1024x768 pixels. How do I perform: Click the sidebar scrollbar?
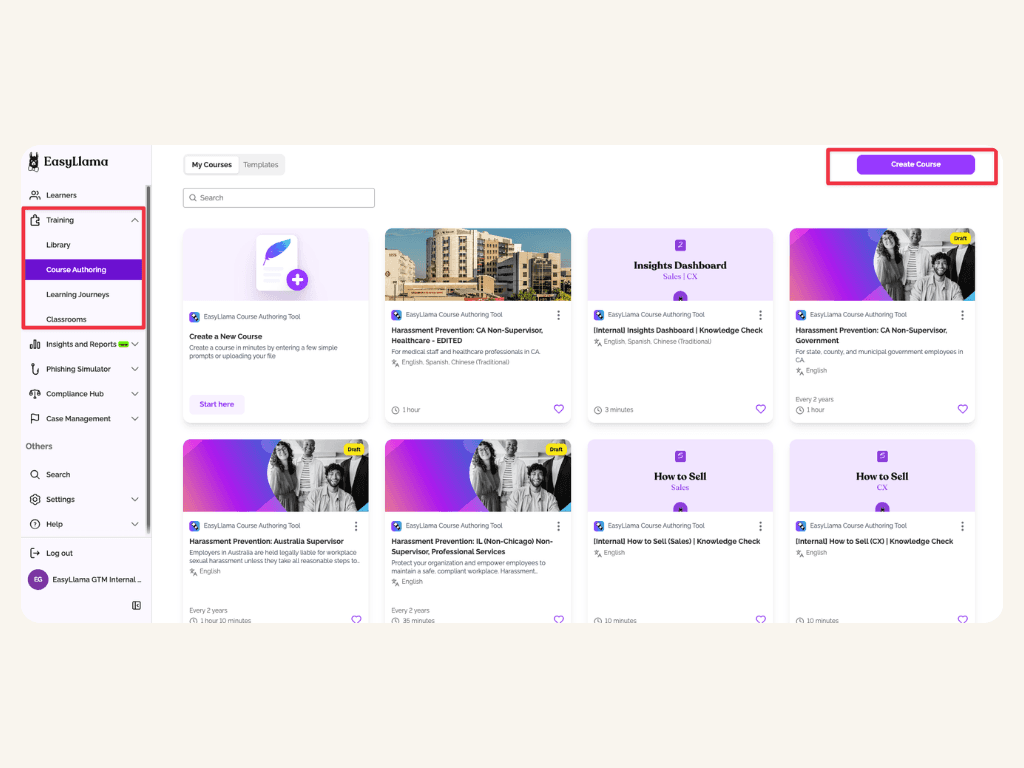click(148, 359)
